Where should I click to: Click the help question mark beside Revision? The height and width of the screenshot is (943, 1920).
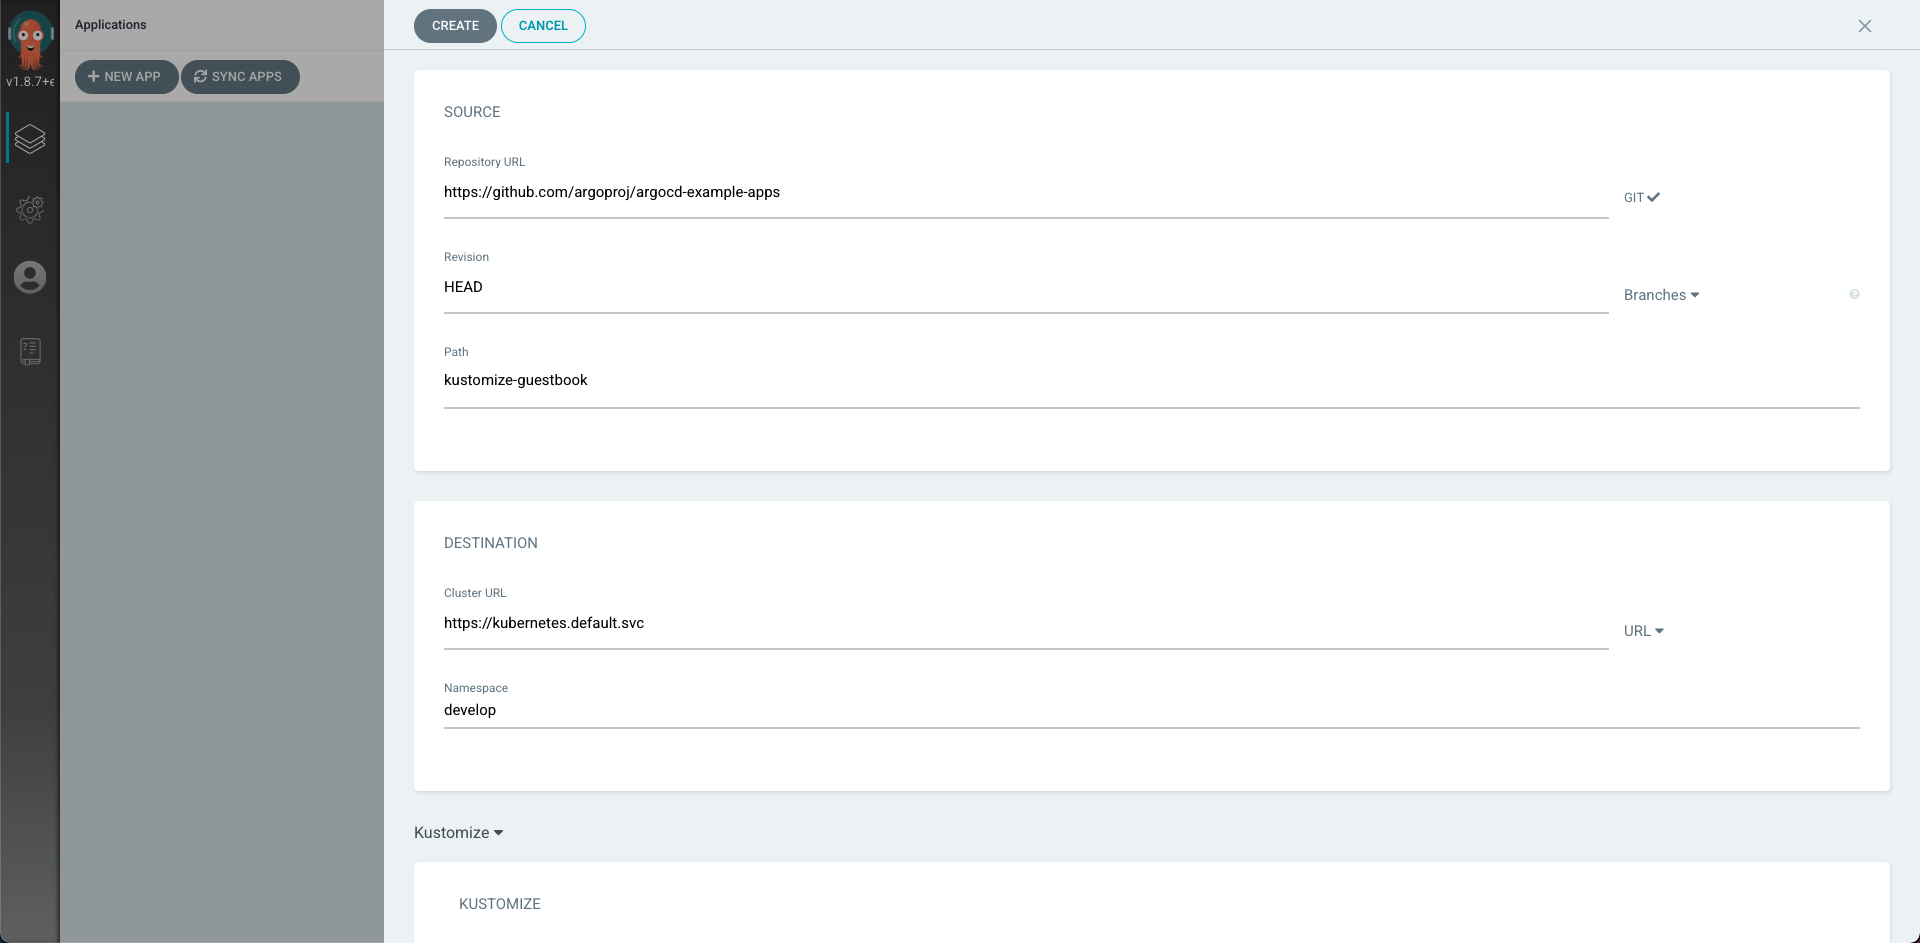(1854, 294)
